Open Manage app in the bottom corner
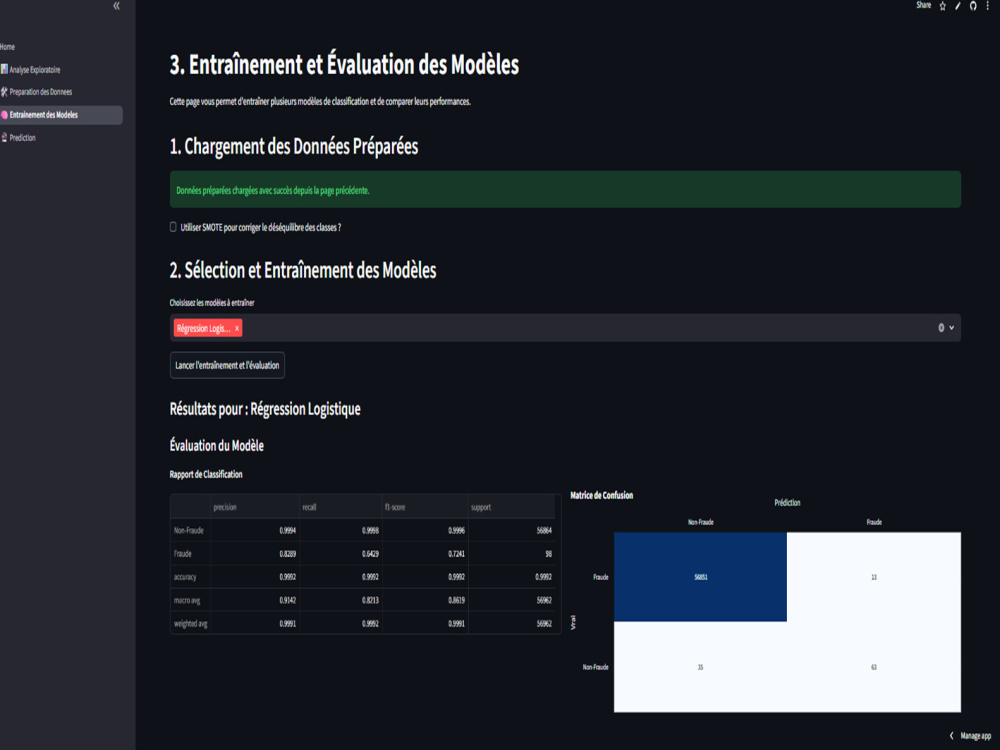Viewport: 1000px width, 750px height. click(x=976, y=736)
